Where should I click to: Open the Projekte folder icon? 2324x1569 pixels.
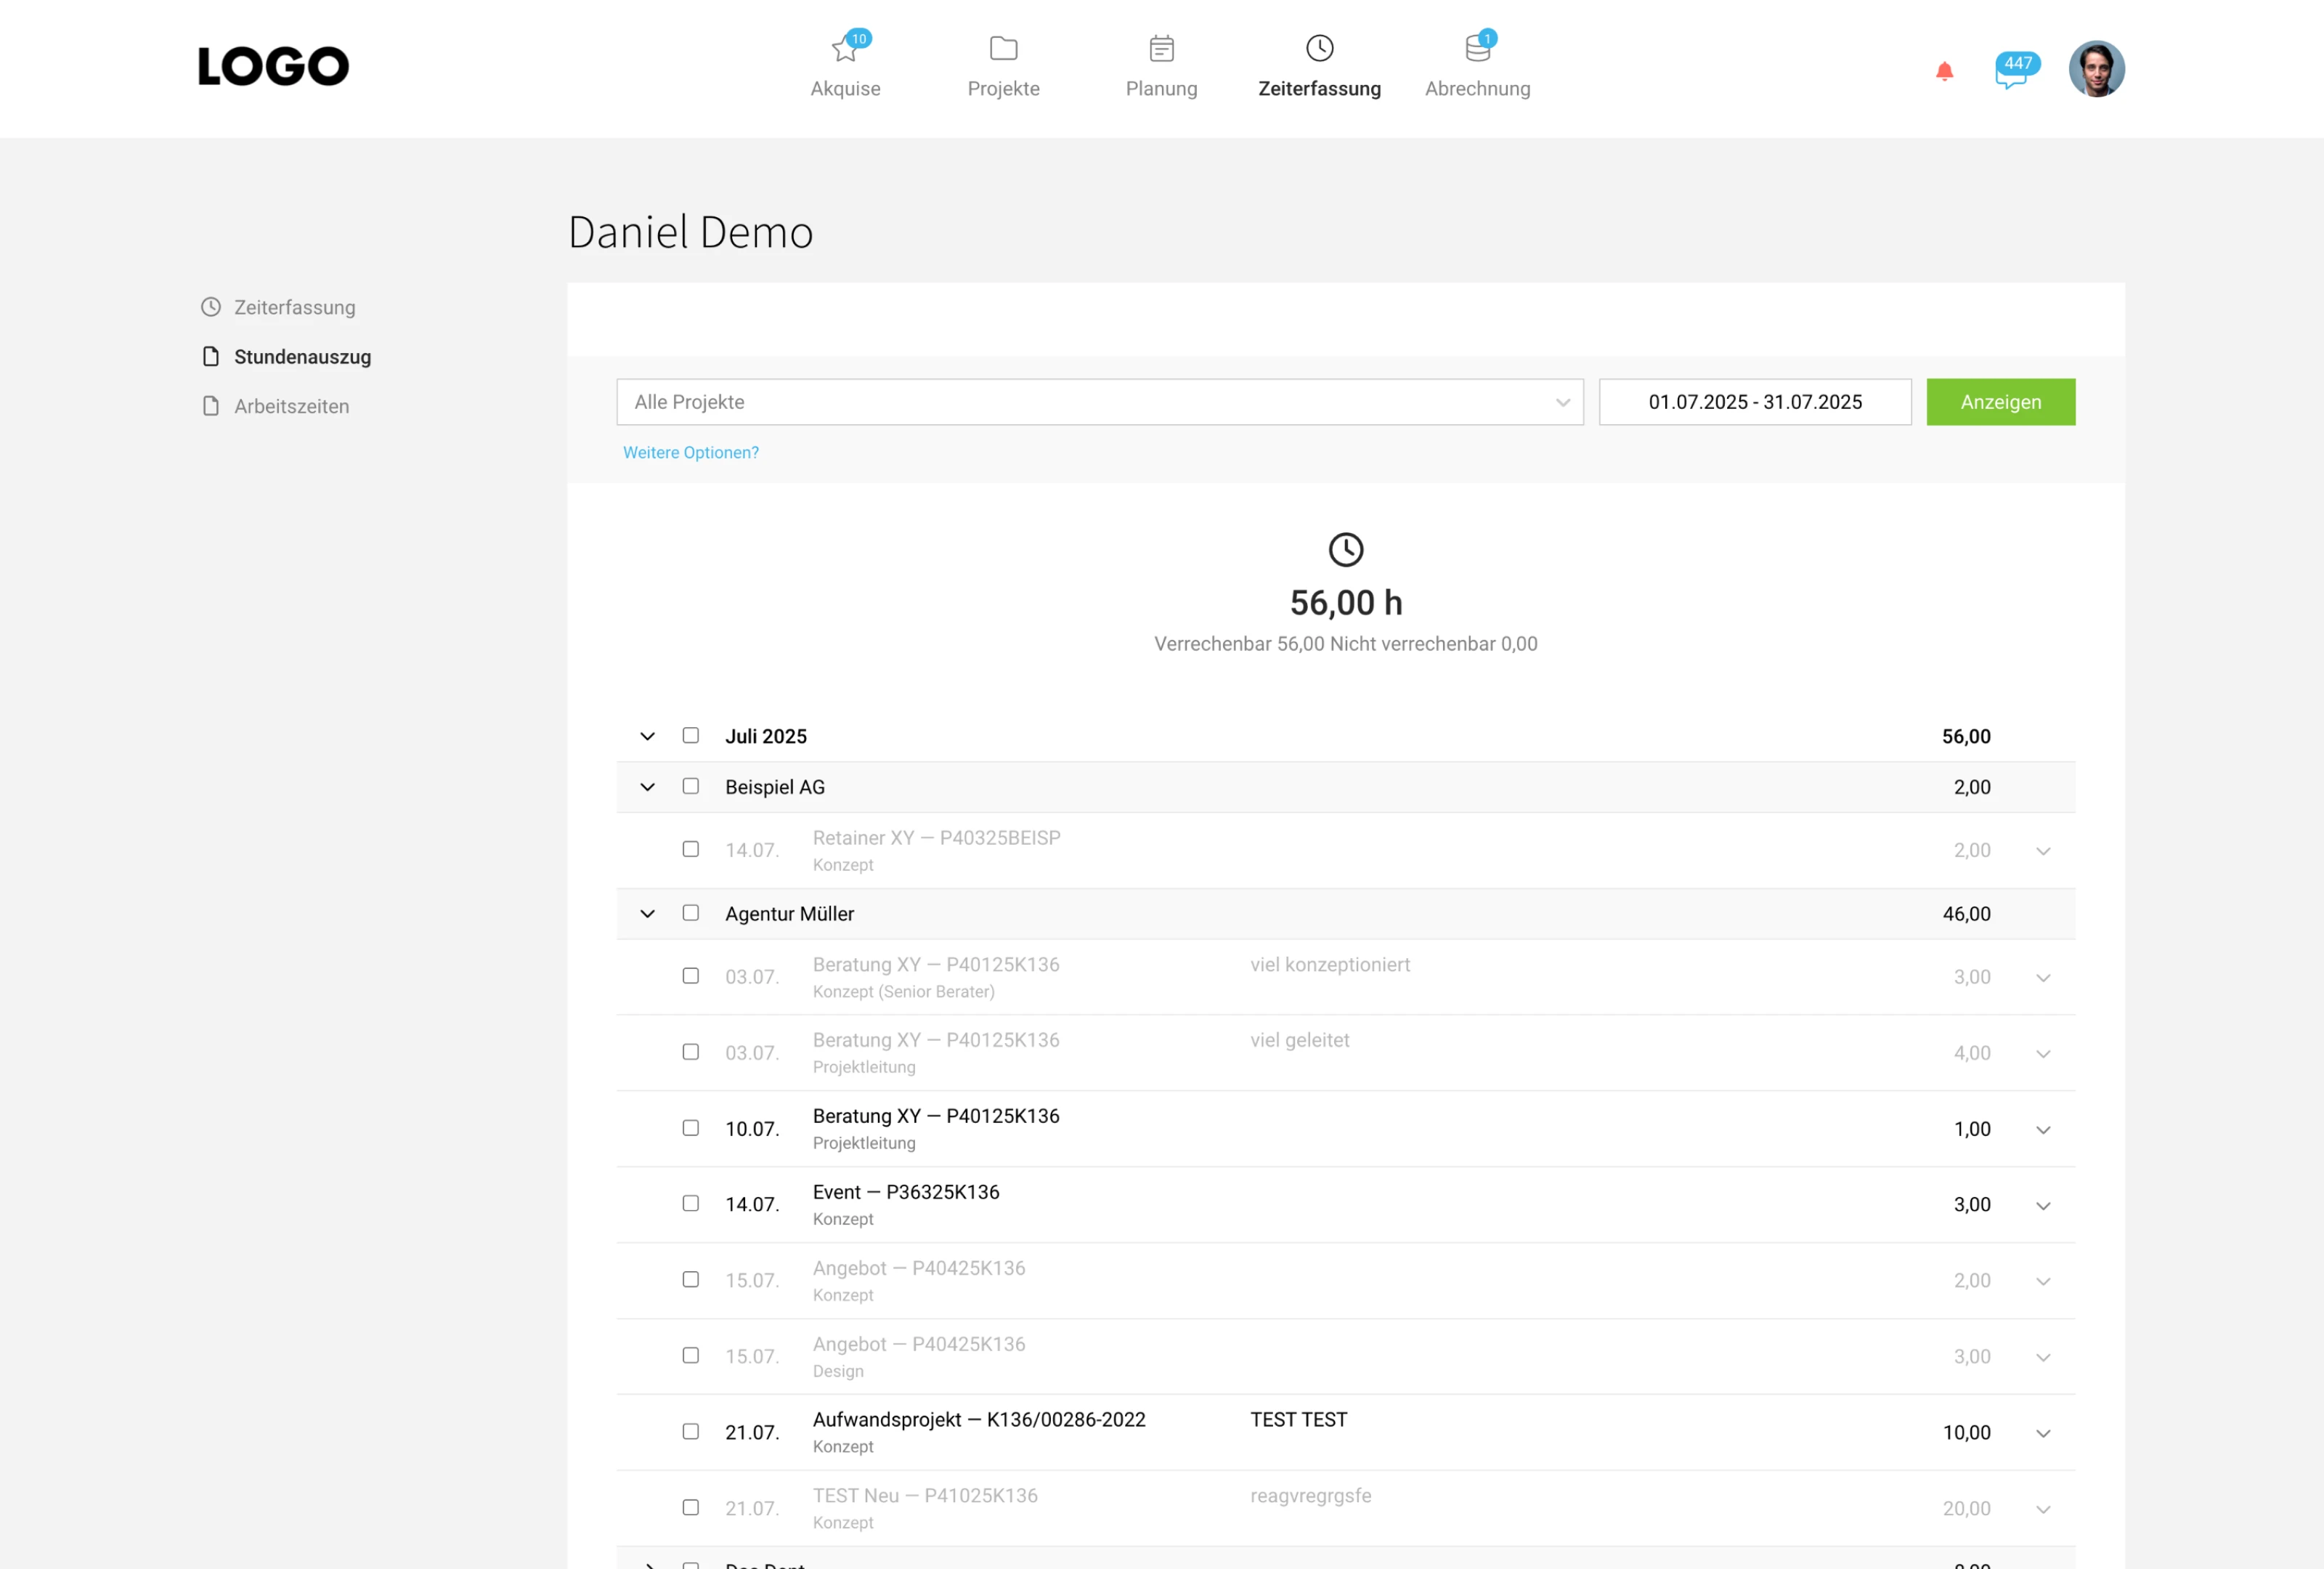pyautogui.click(x=1003, y=49)
